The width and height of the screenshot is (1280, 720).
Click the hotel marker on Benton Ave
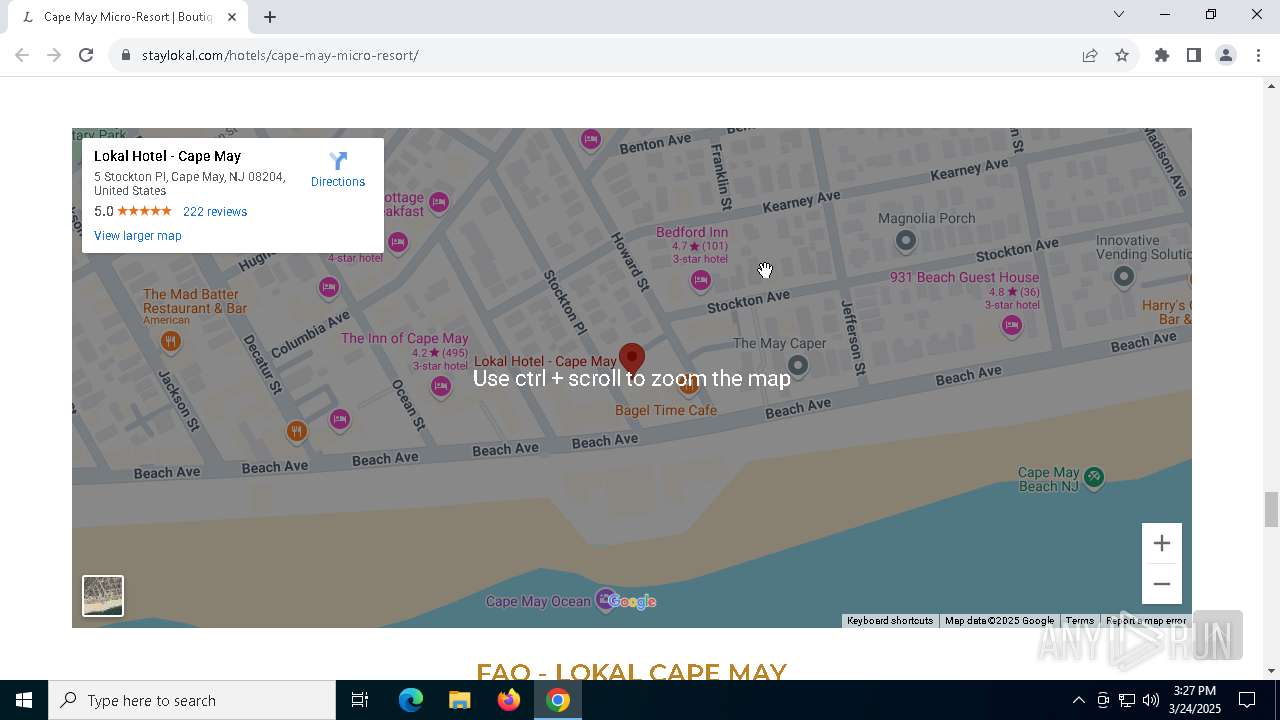point(591,139)
